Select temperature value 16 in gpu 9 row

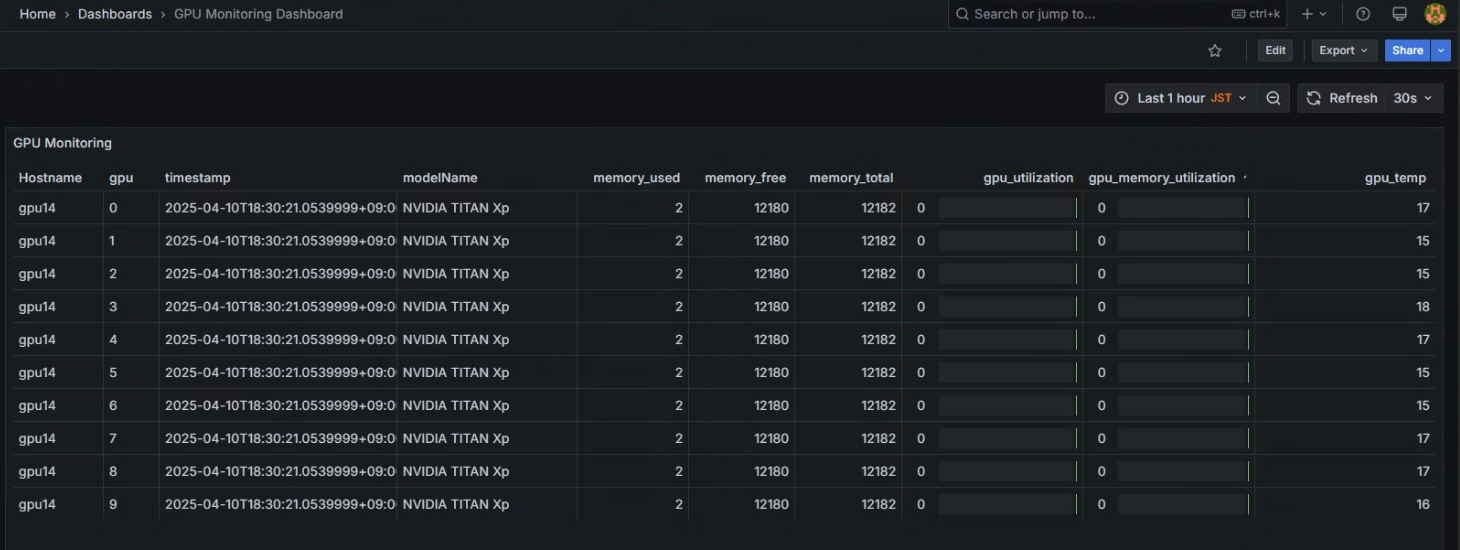1423,505
